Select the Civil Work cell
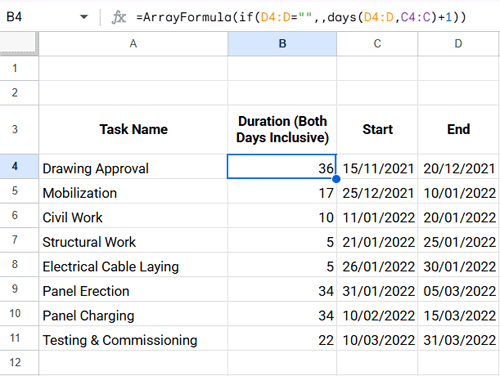Image resolution: width=500 pixels, height=376 pixels. (133, 216)
